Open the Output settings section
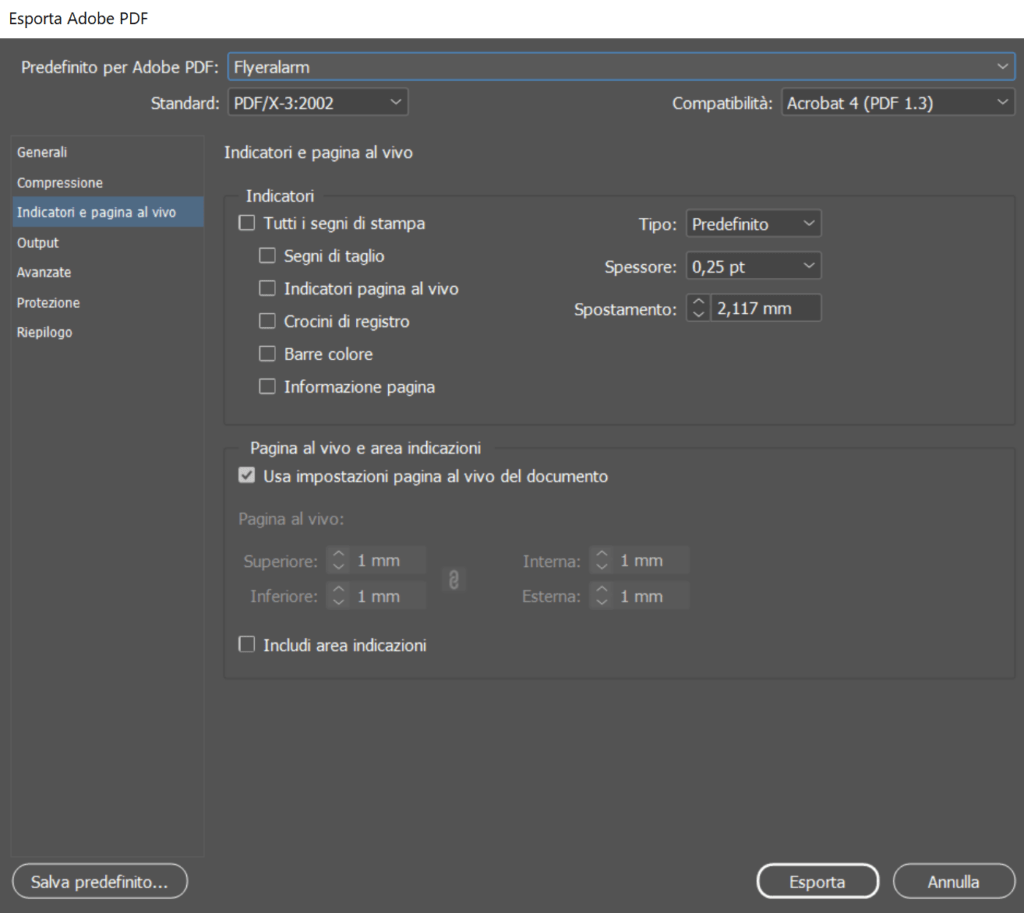1024x913 pixels. [x=38, y=242]
